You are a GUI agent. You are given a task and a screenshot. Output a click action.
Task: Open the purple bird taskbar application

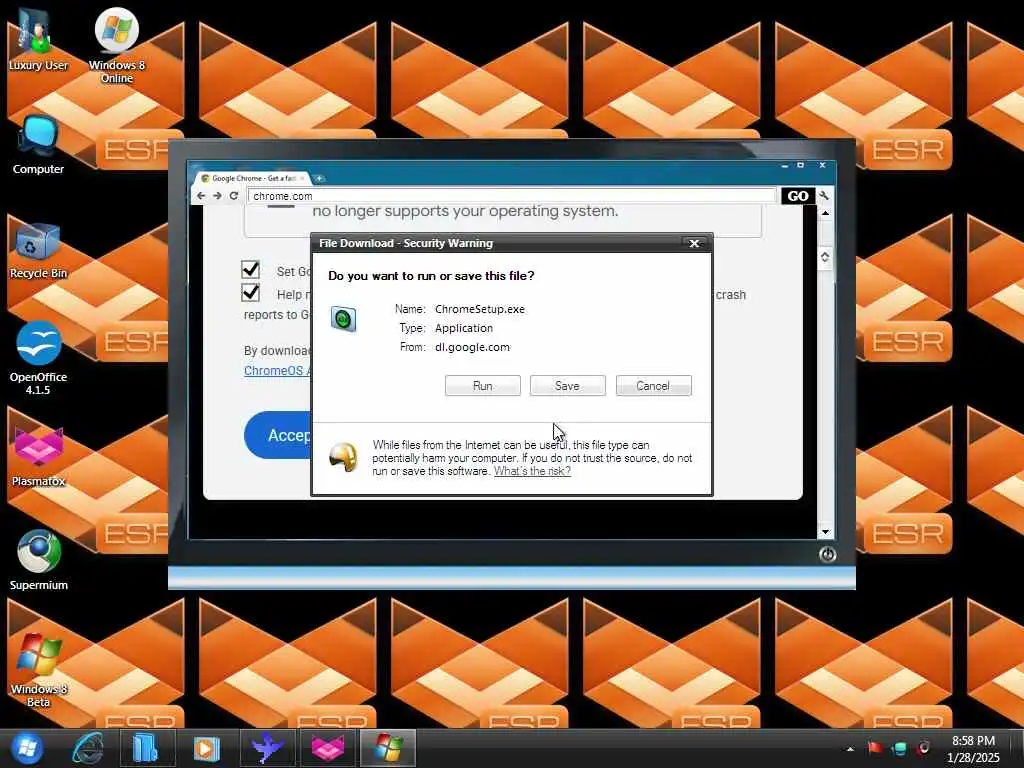point(268,748)
